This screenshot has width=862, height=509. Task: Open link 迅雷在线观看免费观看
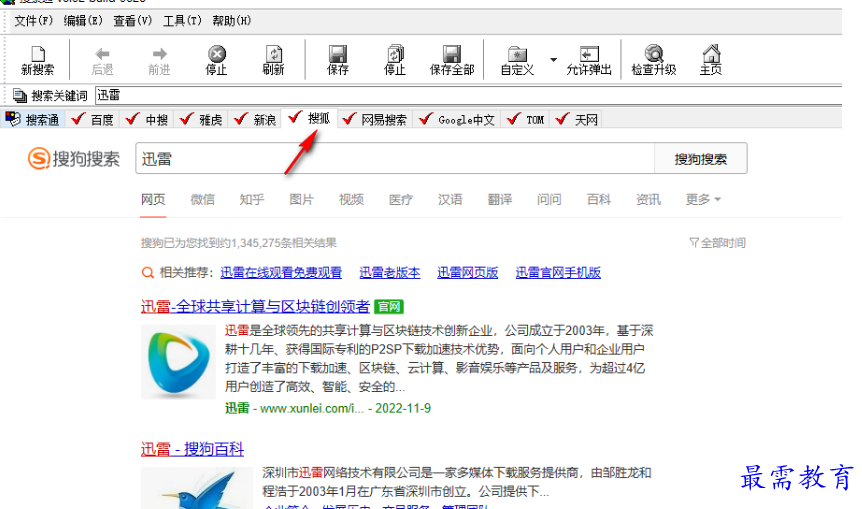click(281, 273)
